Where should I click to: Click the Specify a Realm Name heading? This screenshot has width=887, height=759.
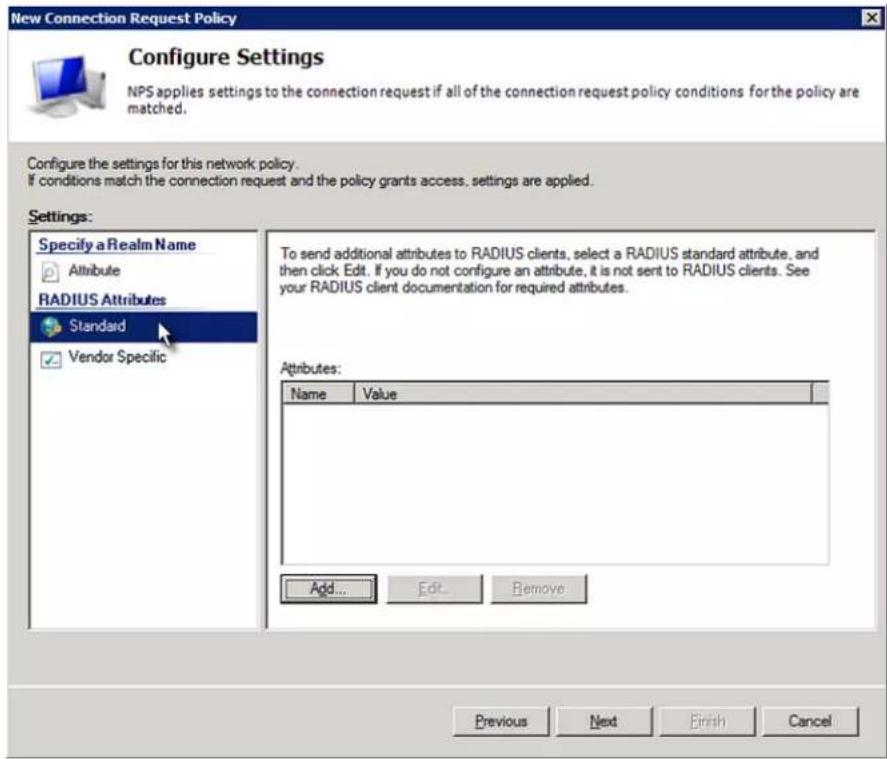point(117,245)
